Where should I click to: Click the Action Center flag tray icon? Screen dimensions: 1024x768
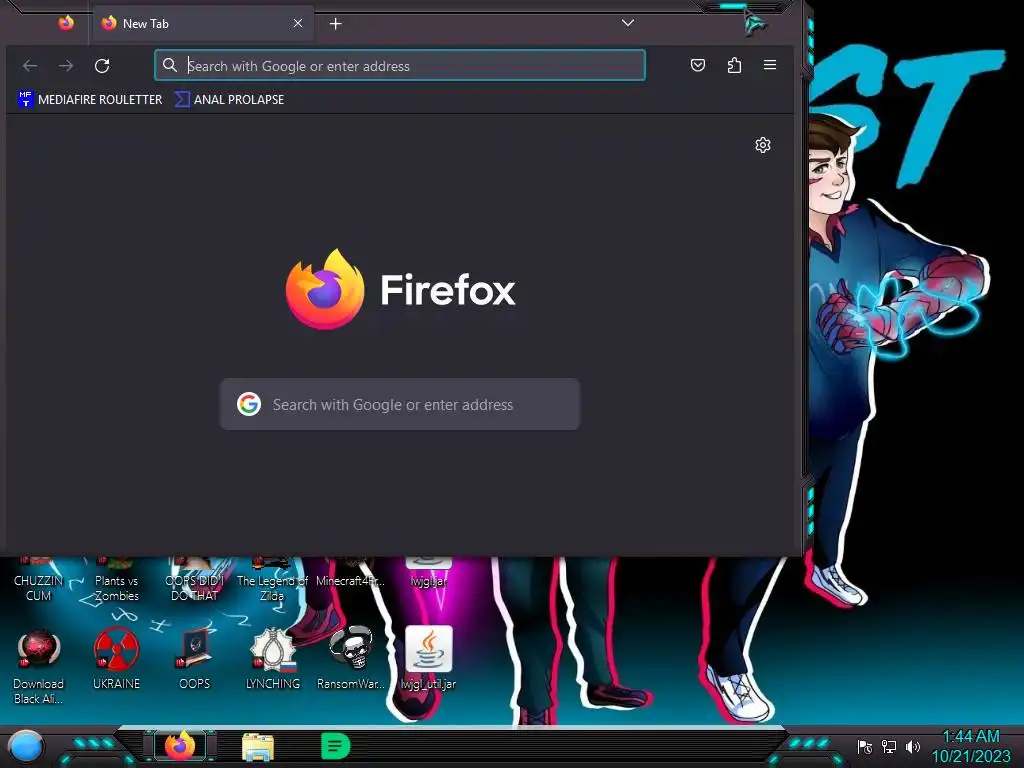pos(865,746)
